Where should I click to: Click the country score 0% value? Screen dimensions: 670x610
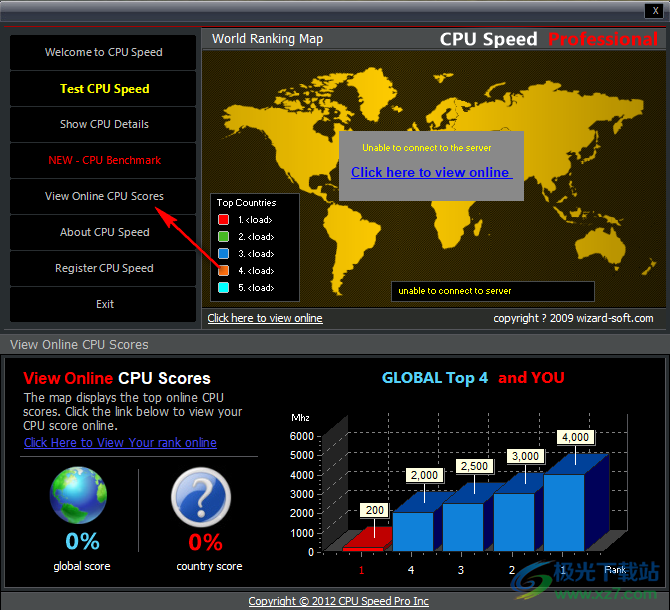tap(206, 543)
